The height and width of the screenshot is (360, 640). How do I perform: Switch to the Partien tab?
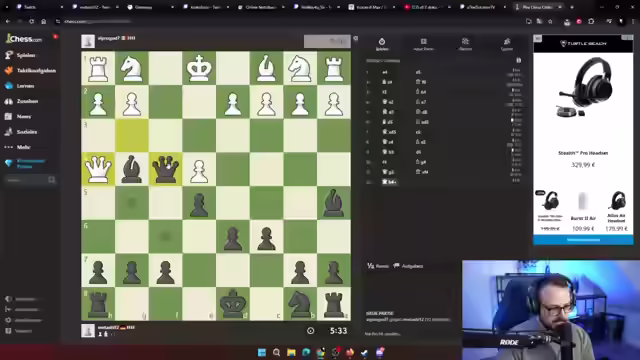tap(465, 44)
